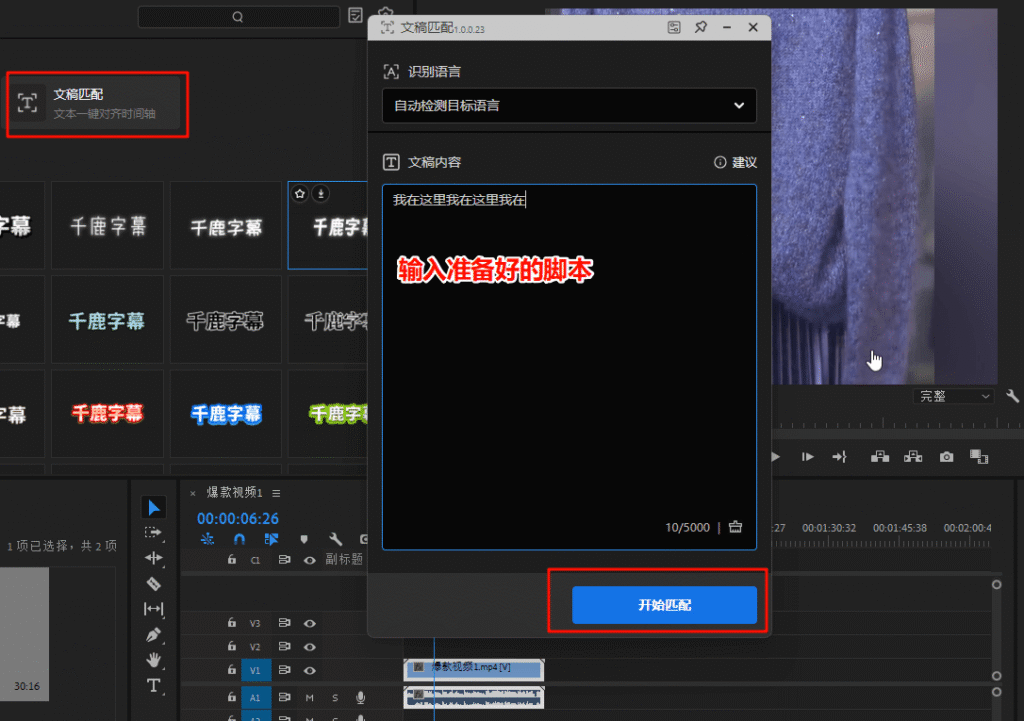Click the Export Frame camera icon
This screenshot has width=1024, height=721.
[946, 457]
